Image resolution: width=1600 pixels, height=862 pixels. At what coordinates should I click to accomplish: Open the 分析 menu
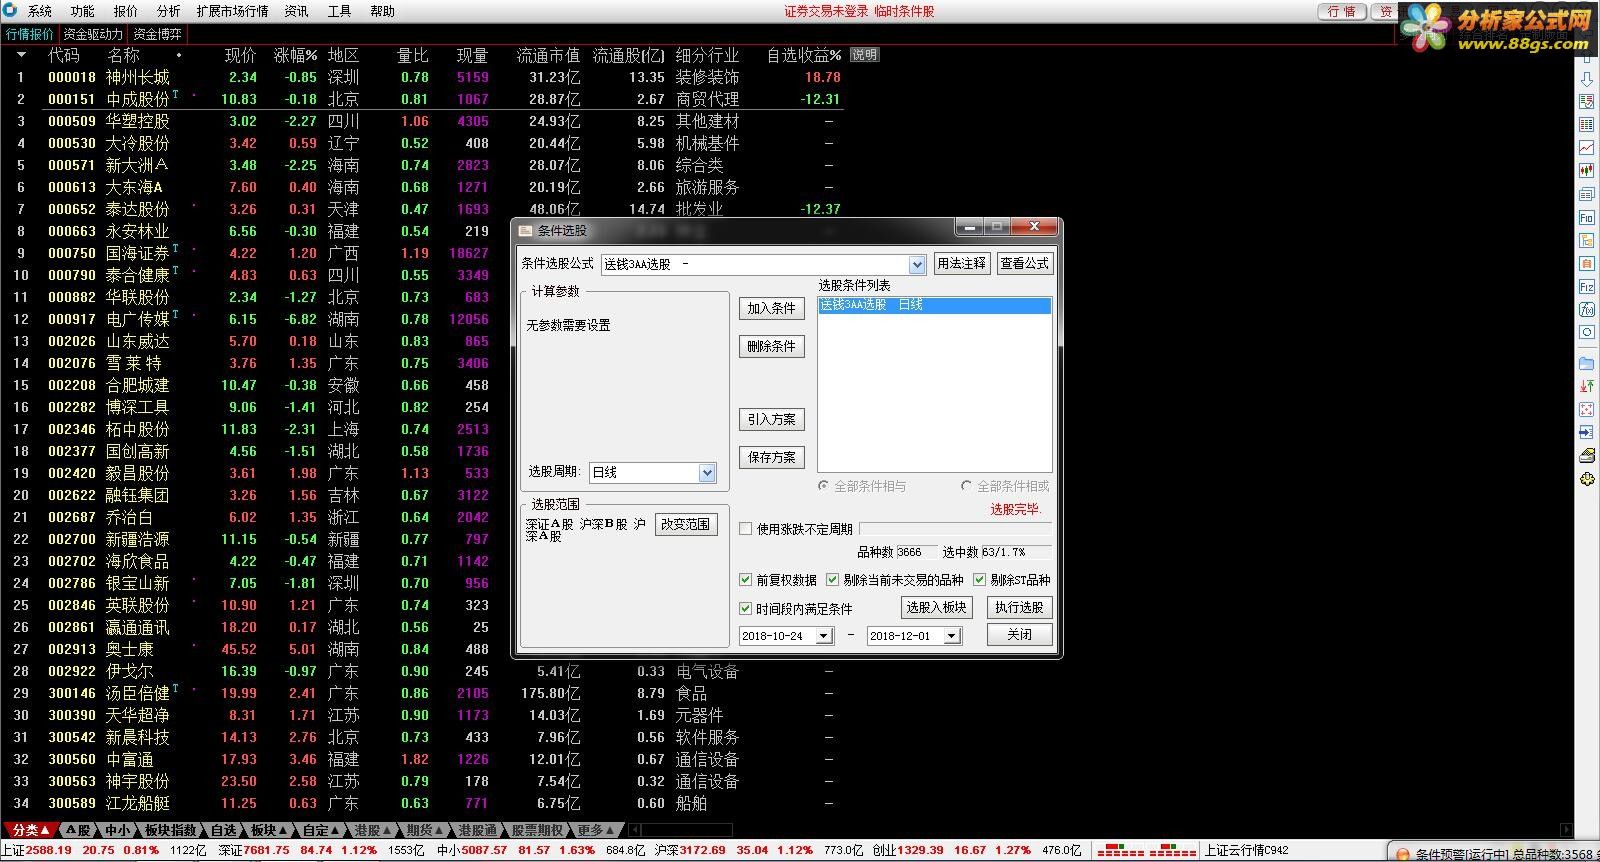(169, 11)
